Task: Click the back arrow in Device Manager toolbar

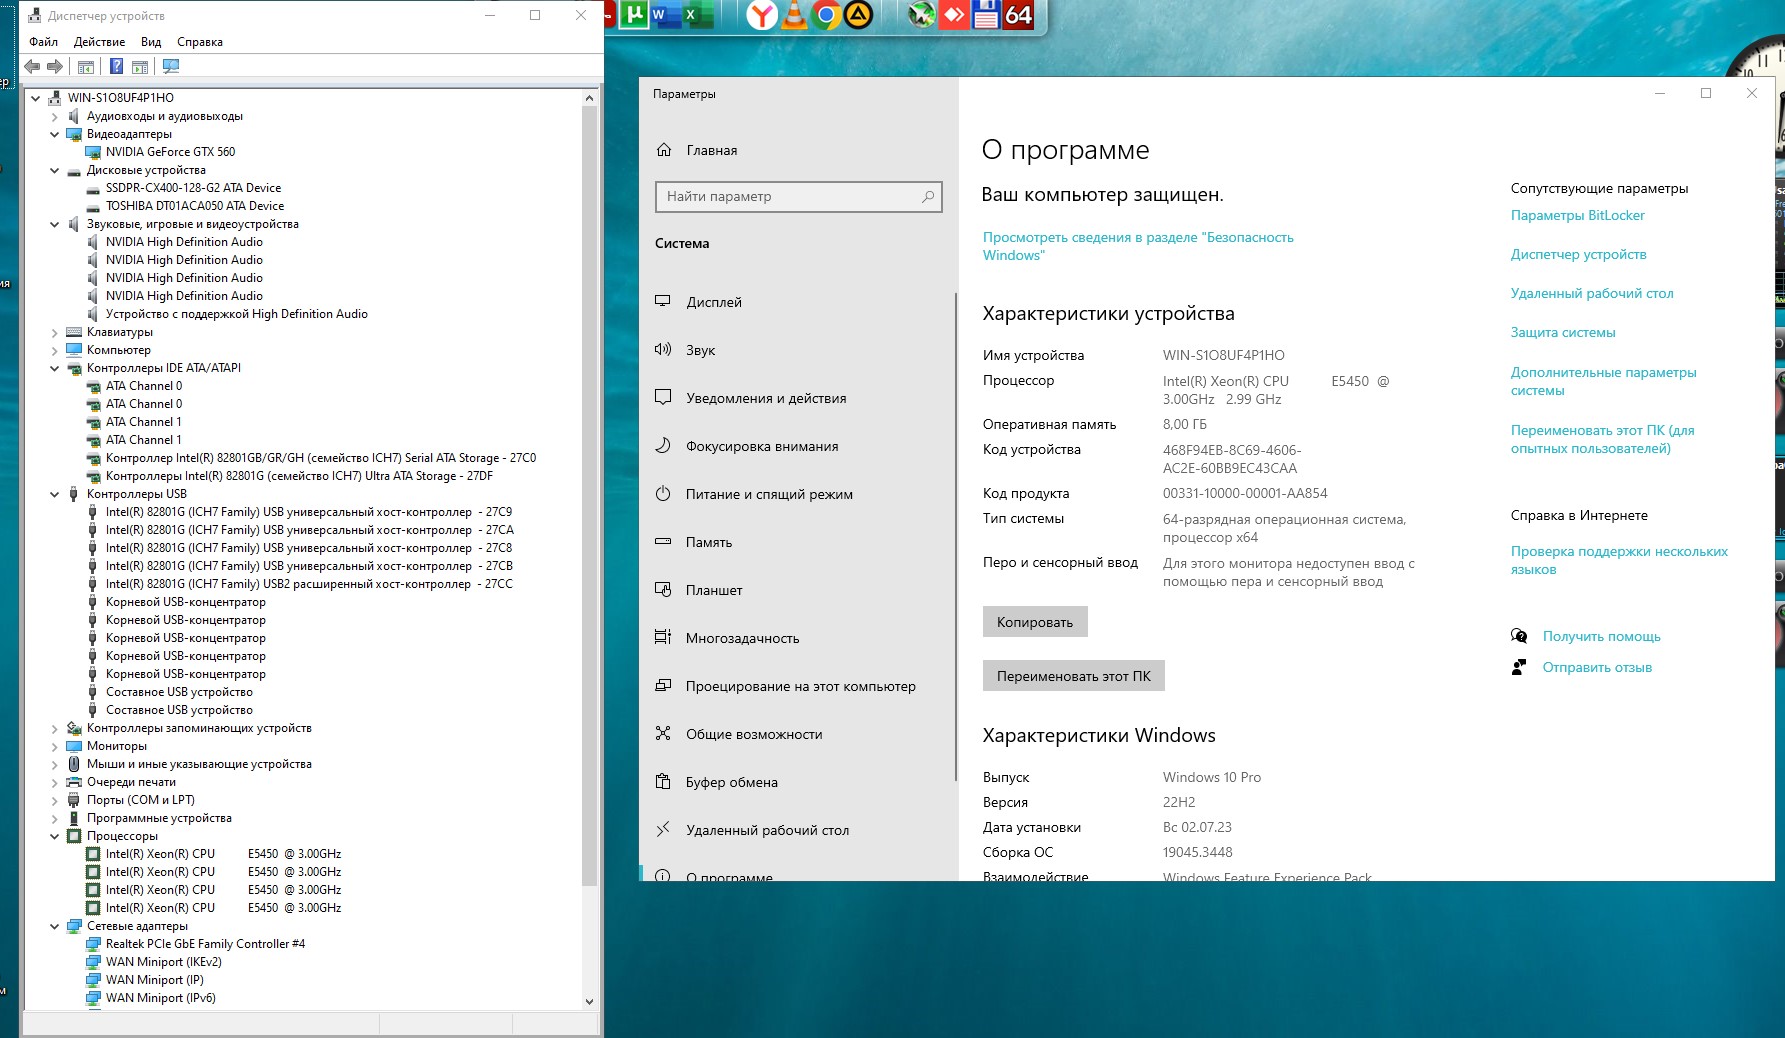Action: (x=32, y=67)
